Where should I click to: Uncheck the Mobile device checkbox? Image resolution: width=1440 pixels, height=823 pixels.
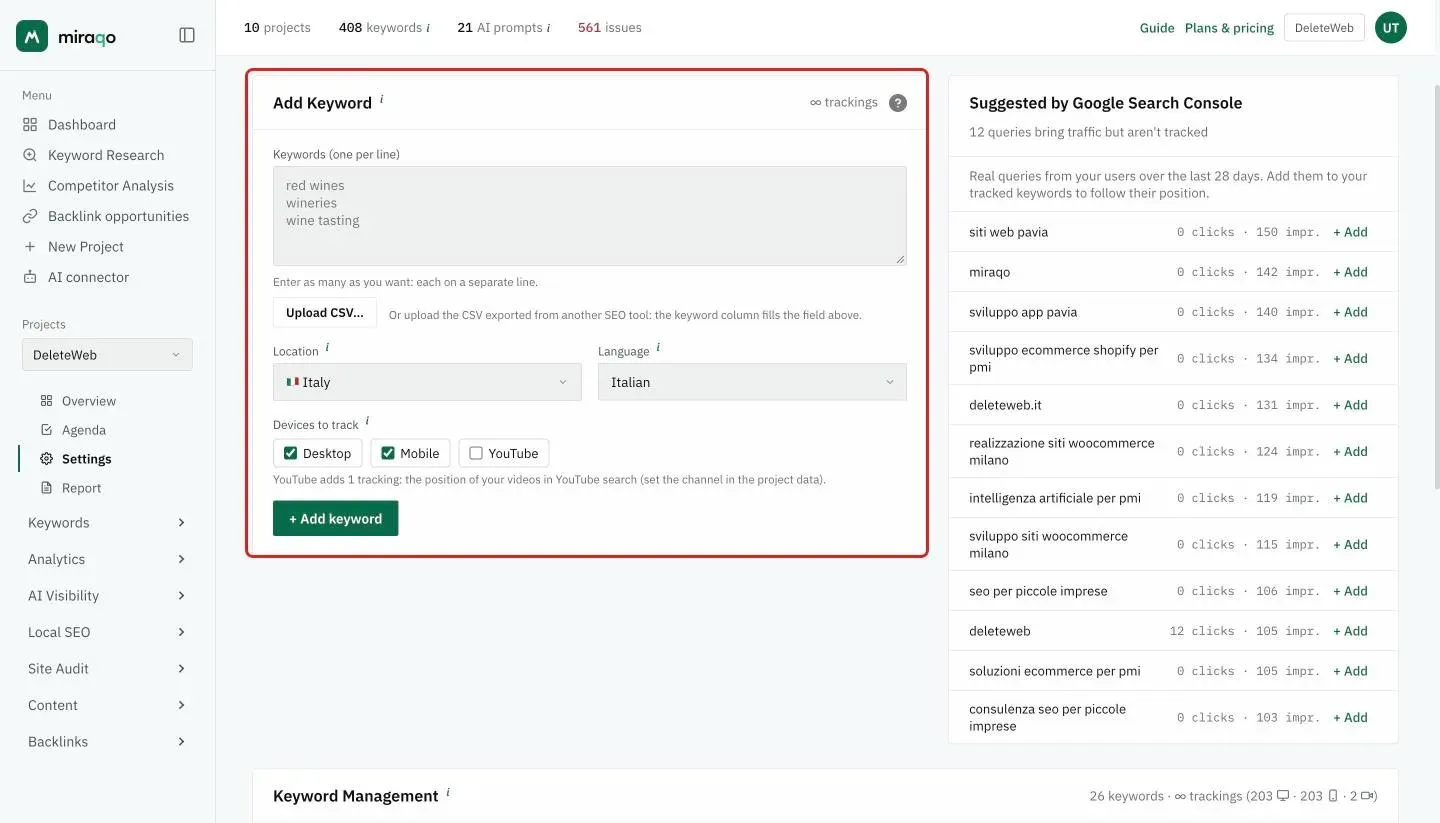click(388, 453)
